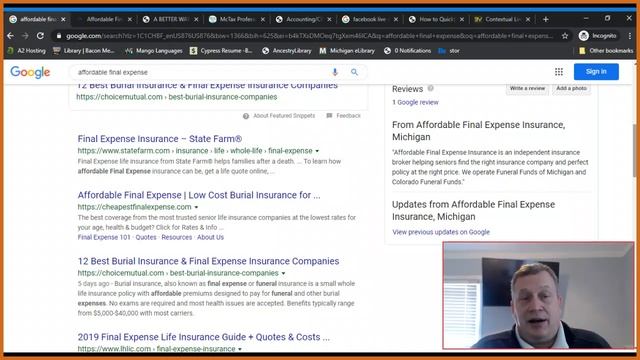Viewport: 640px width, 360px height.
Task: Switch to Accounting tab
Action: [302, 19]
